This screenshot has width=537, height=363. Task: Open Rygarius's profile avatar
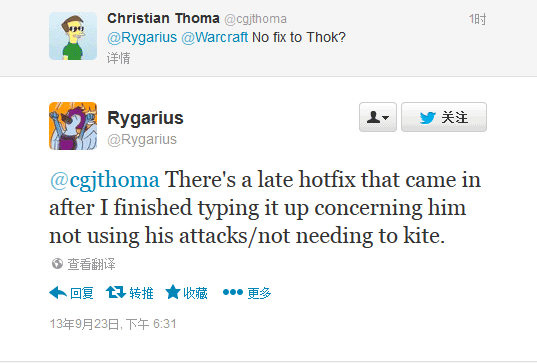(73, 126)
